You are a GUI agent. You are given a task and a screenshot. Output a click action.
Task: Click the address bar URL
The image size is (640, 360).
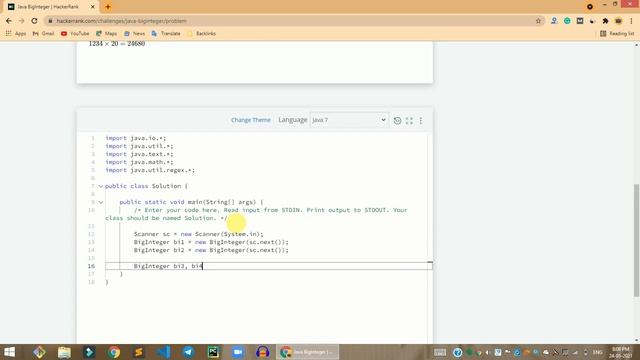(122, 21)
